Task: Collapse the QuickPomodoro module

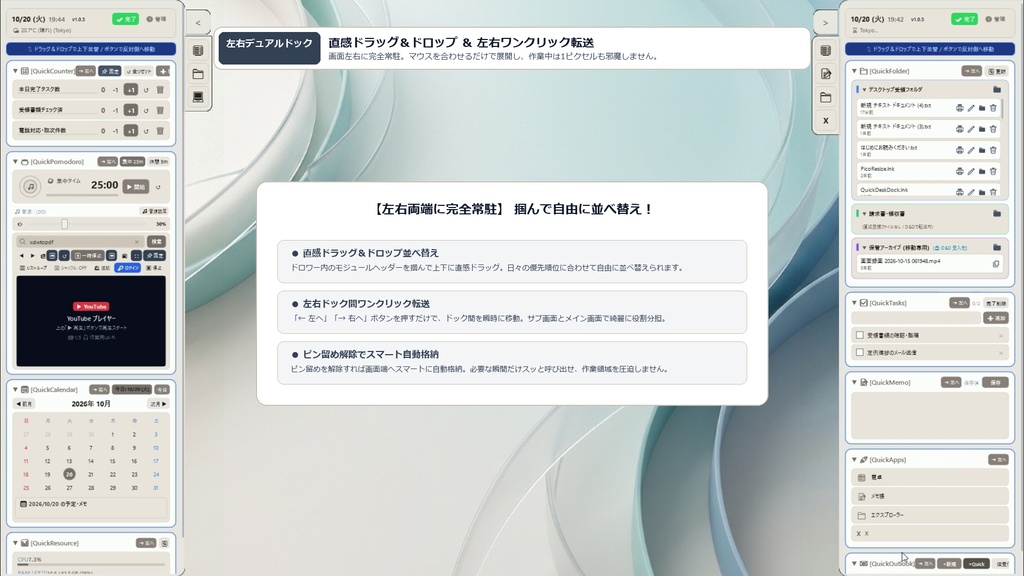Action: pos(15,161)
